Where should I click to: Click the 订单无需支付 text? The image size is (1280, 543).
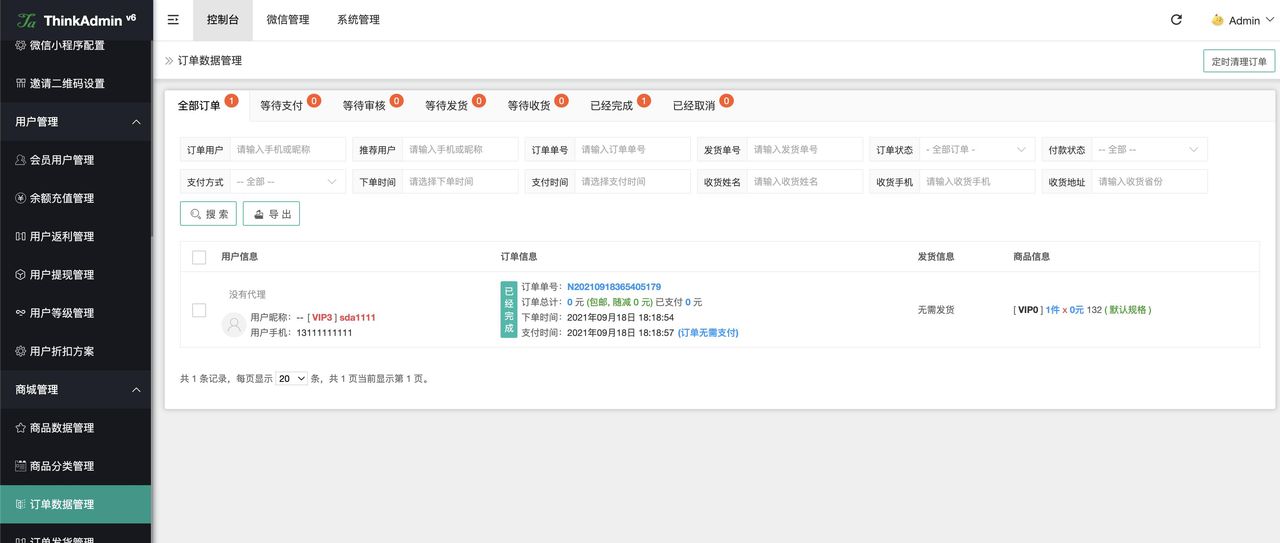(708, 332)
